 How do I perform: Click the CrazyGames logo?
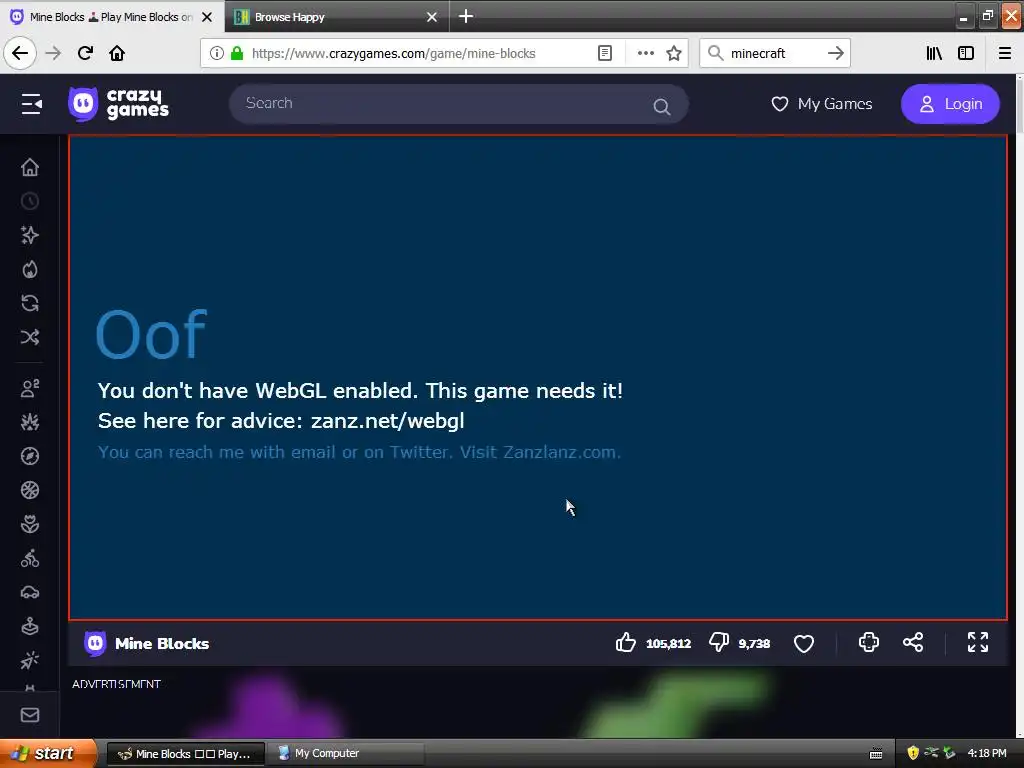tap(119, 104)
